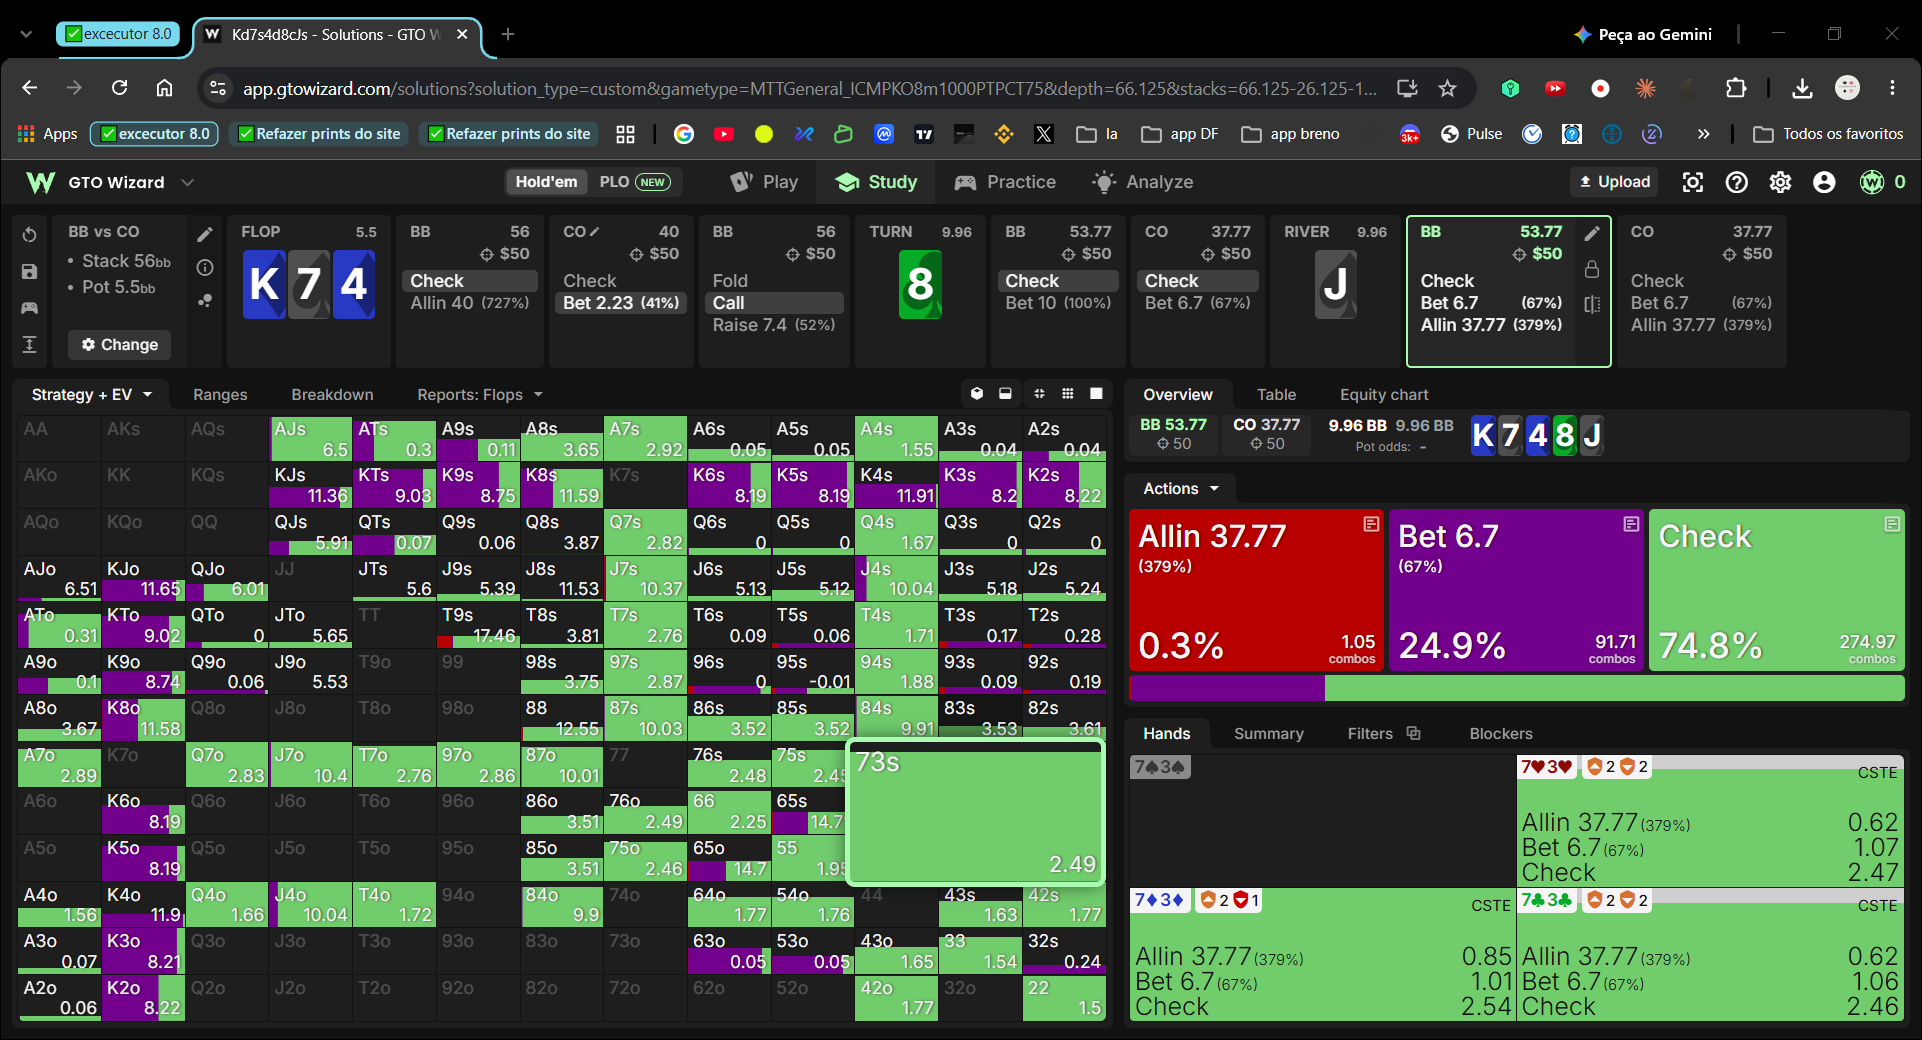
Task: Click the pencil edit icon on active BB river card
Action: pyautogui.click(x=1592, y=233)
